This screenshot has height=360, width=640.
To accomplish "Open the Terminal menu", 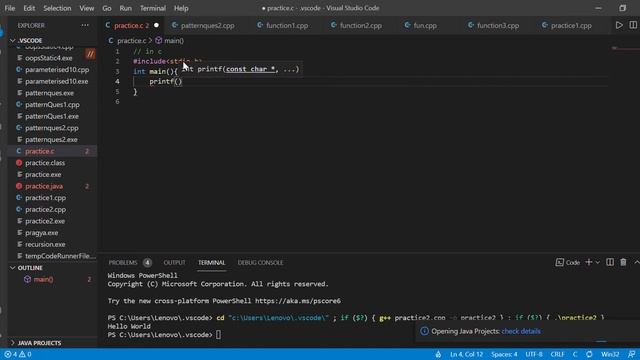I will pyautogui.click(x=153, y=8).
